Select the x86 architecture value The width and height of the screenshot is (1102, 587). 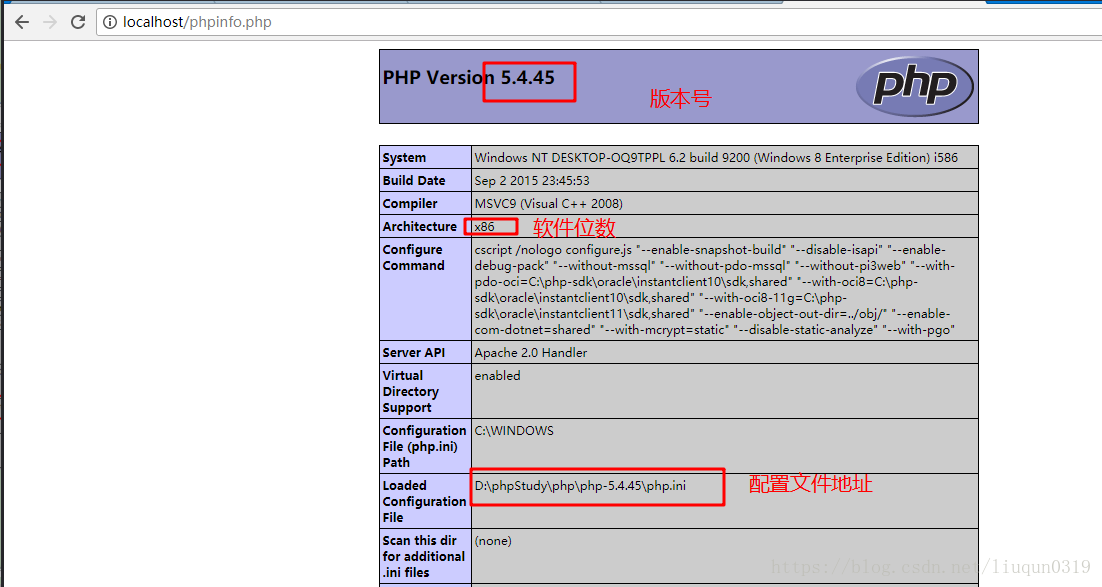484,226
